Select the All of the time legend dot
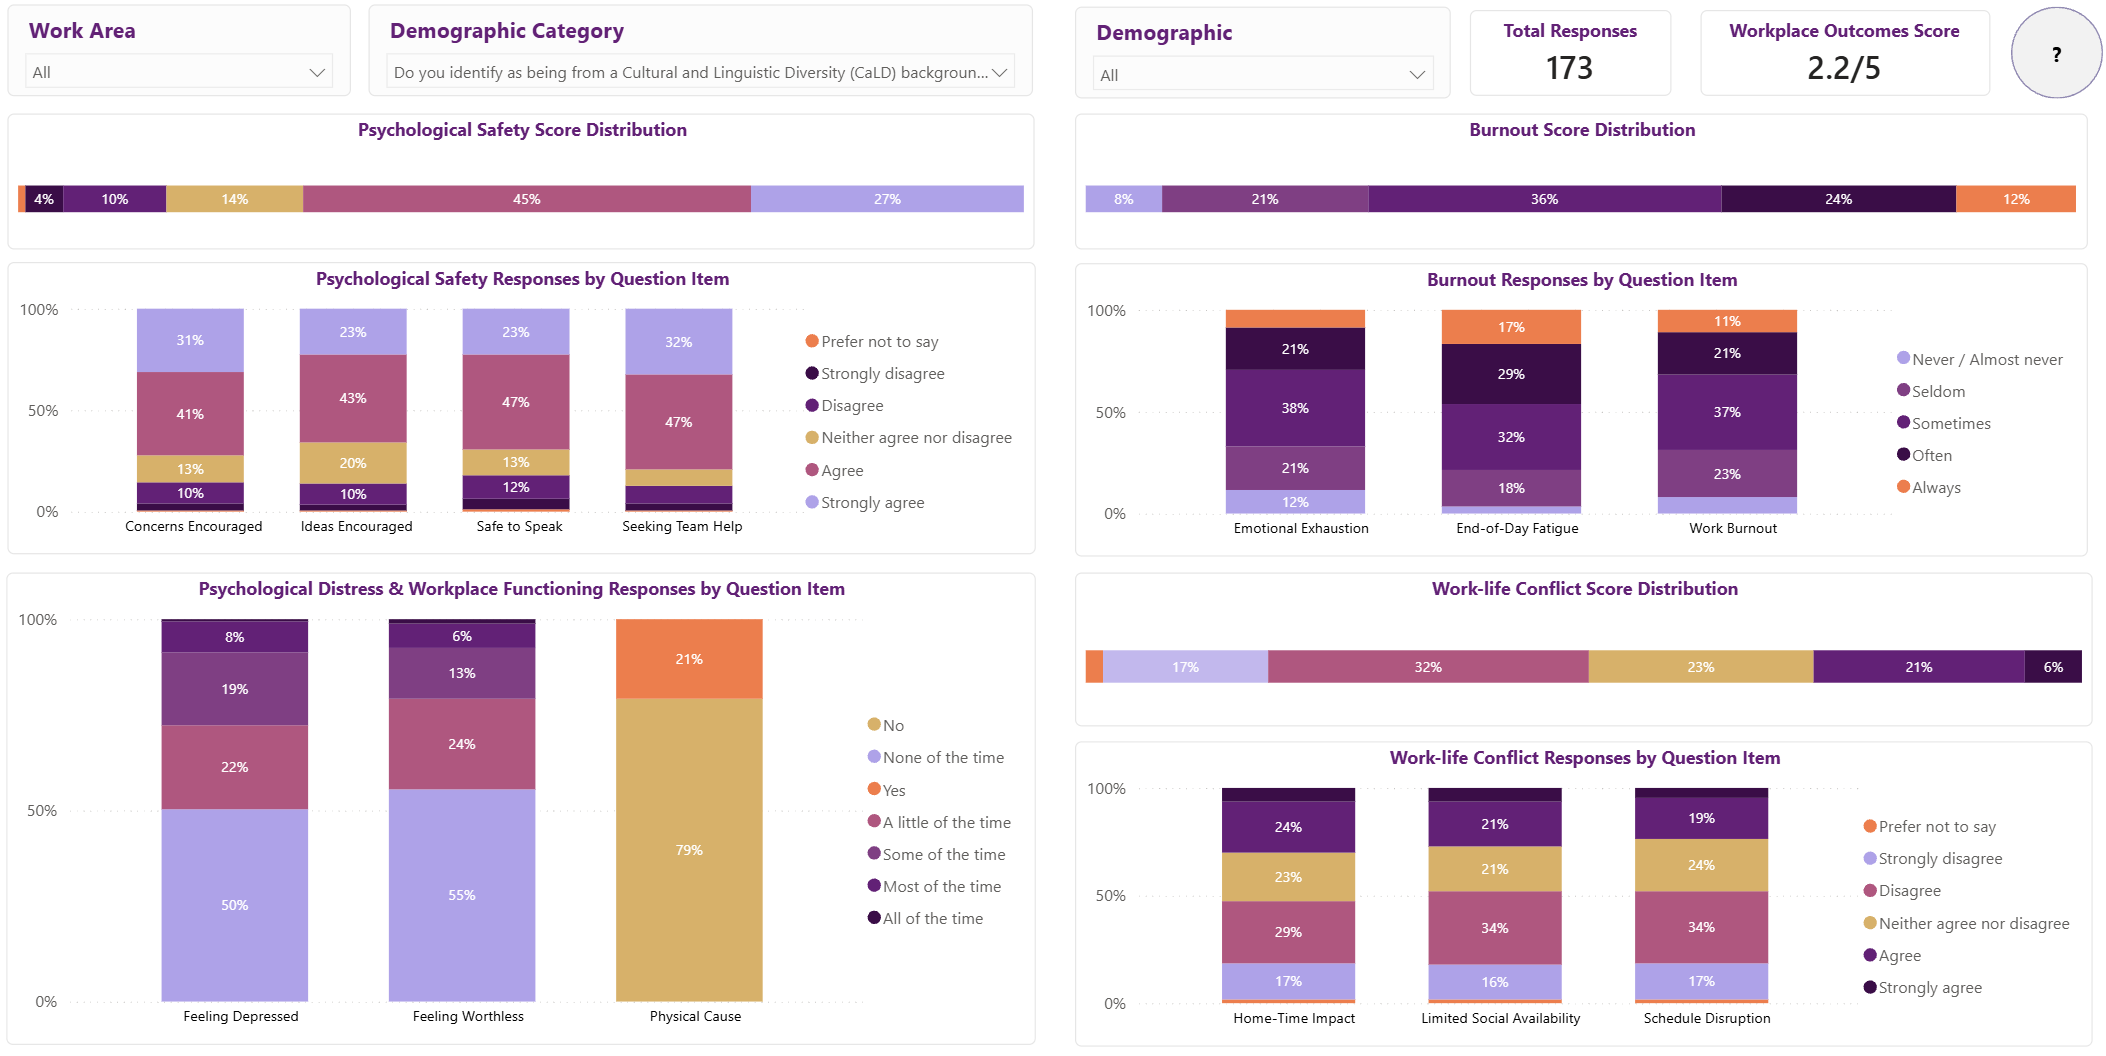Image resolution: width=2106 pixels, height=1056 pixels. [x=874, y=918]
